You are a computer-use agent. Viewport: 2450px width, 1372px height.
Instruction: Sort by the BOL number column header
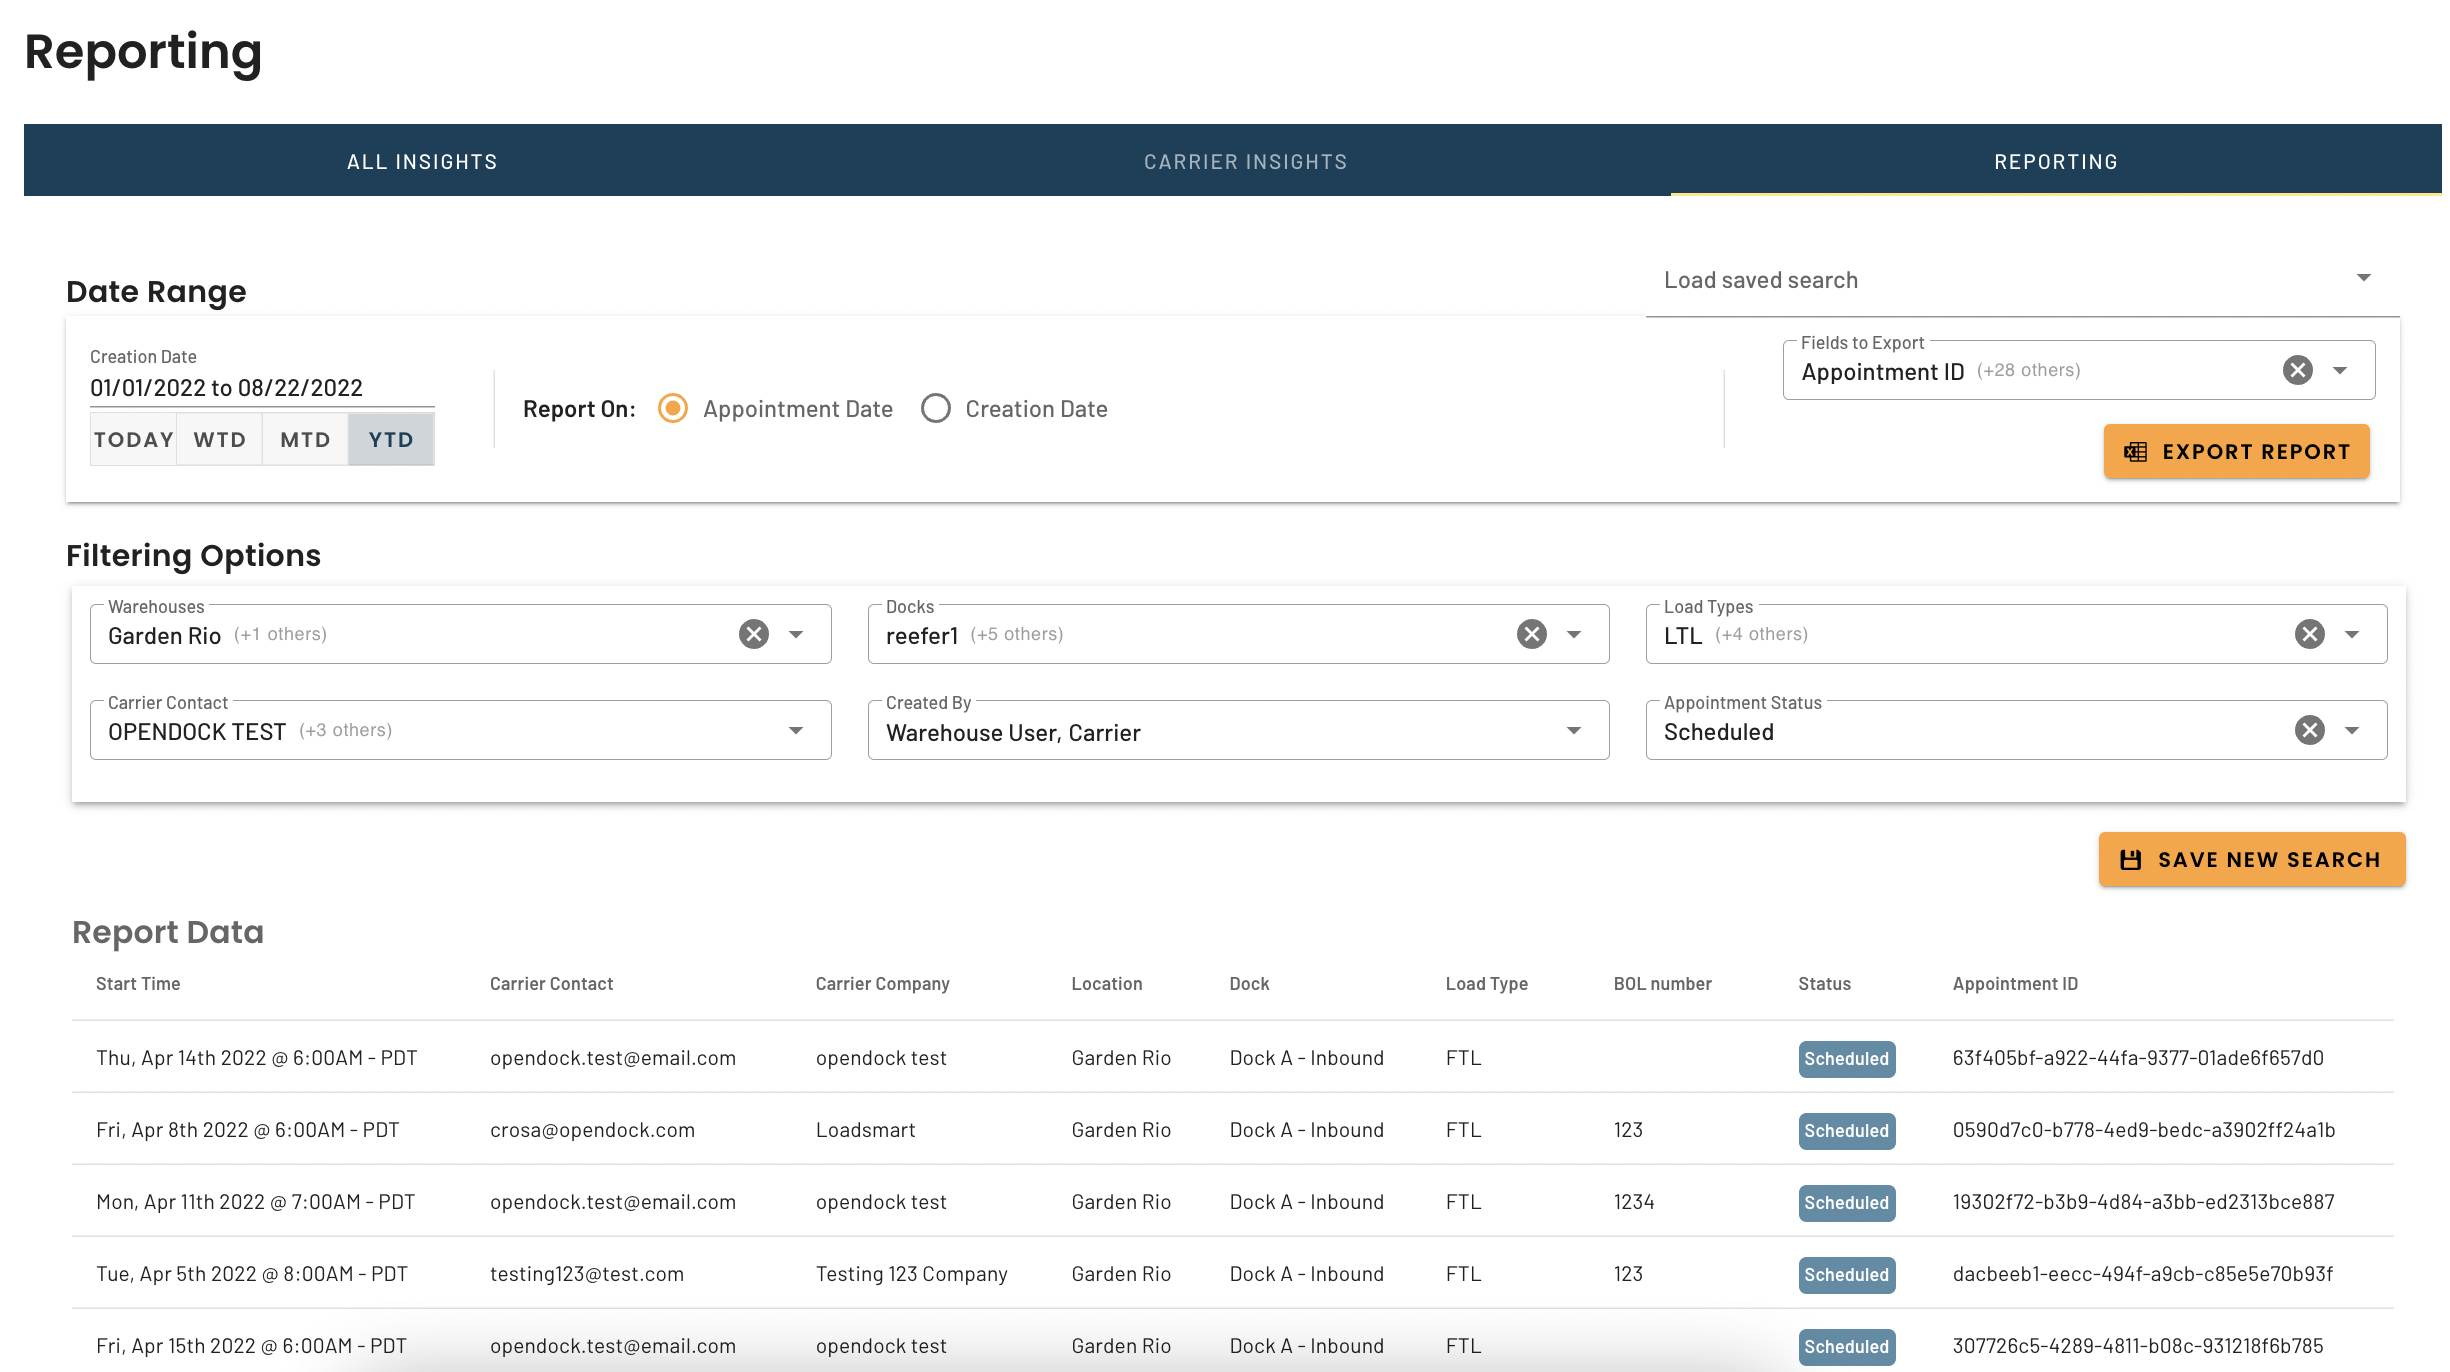pos(1662,984)
